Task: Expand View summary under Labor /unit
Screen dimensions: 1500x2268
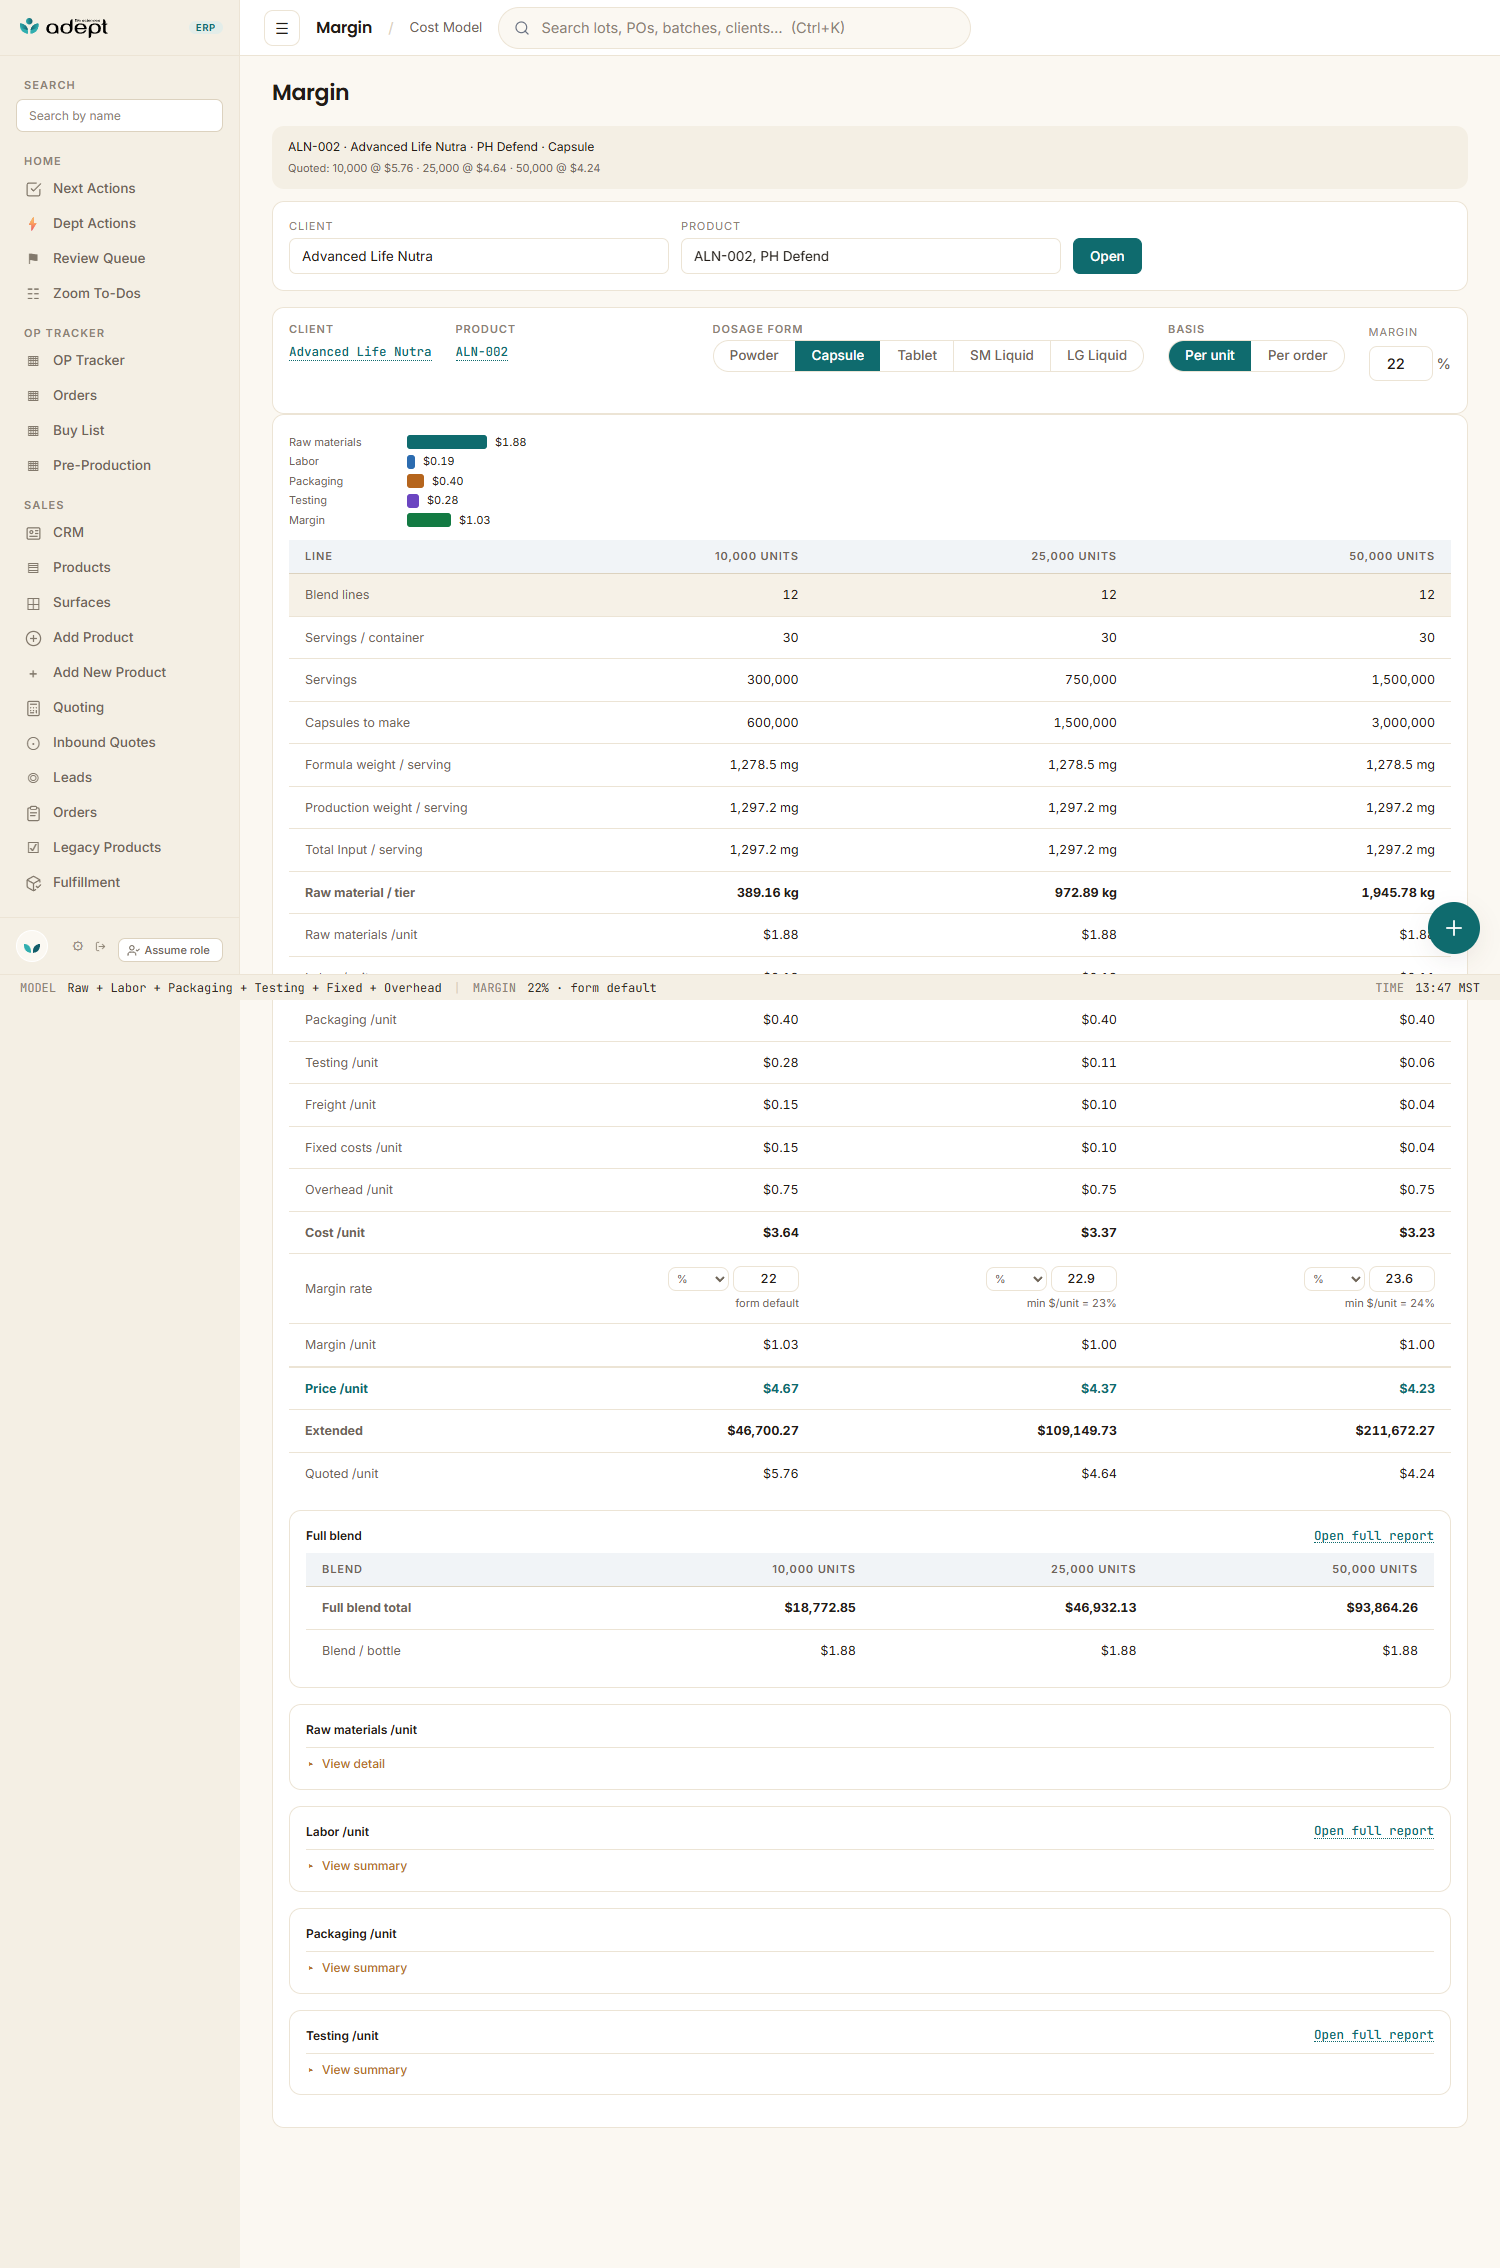Action: pyautogui.click(x=363, y=1866)
